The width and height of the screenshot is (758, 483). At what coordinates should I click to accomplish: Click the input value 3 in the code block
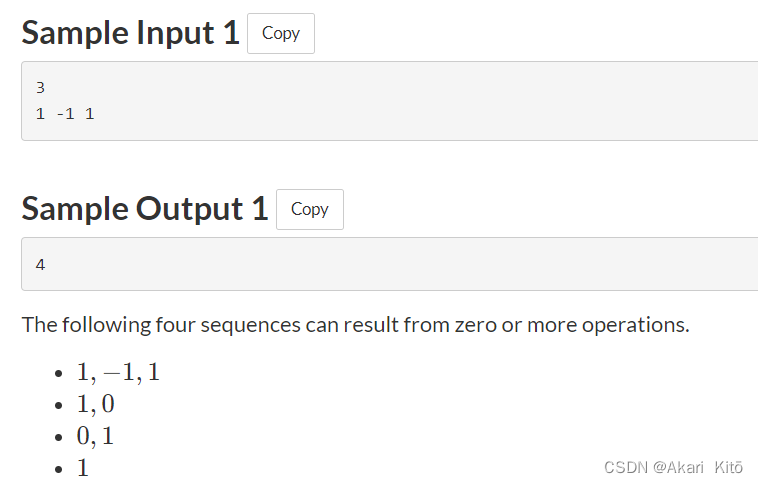click(40, 88)
